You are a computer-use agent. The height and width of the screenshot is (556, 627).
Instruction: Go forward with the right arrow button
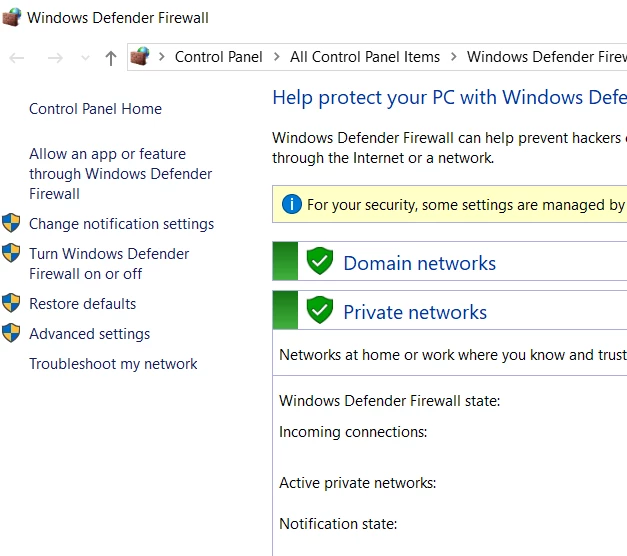point(55,58)
